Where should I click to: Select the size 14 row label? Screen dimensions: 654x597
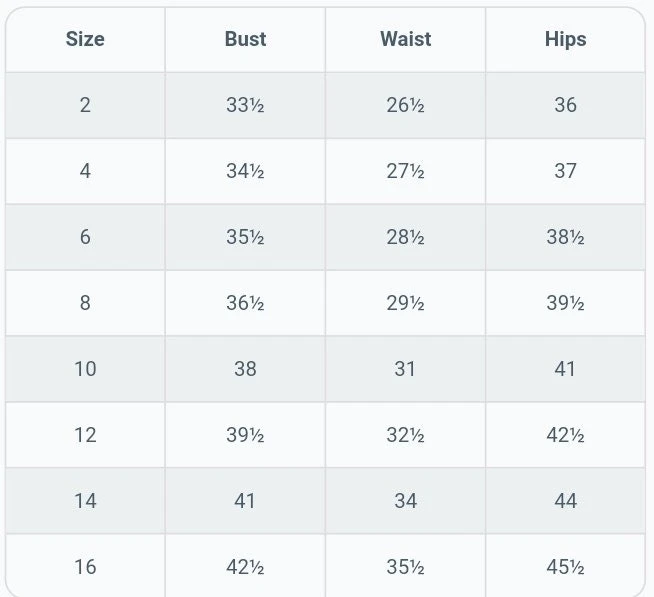[x=85, y=501]
